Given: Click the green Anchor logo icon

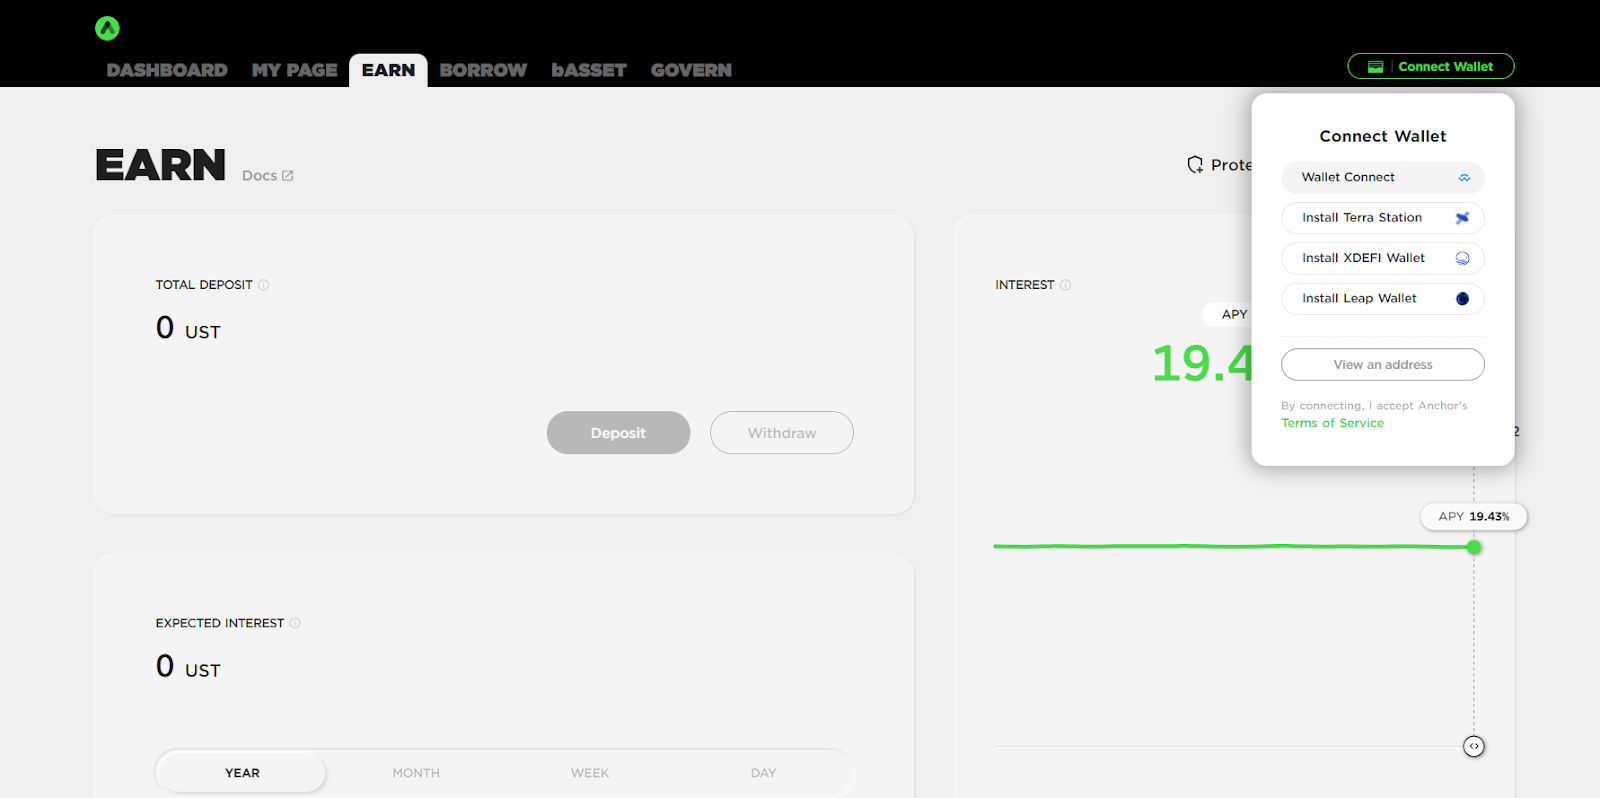Looking at the screenshot, I should (x=107, y=28).
